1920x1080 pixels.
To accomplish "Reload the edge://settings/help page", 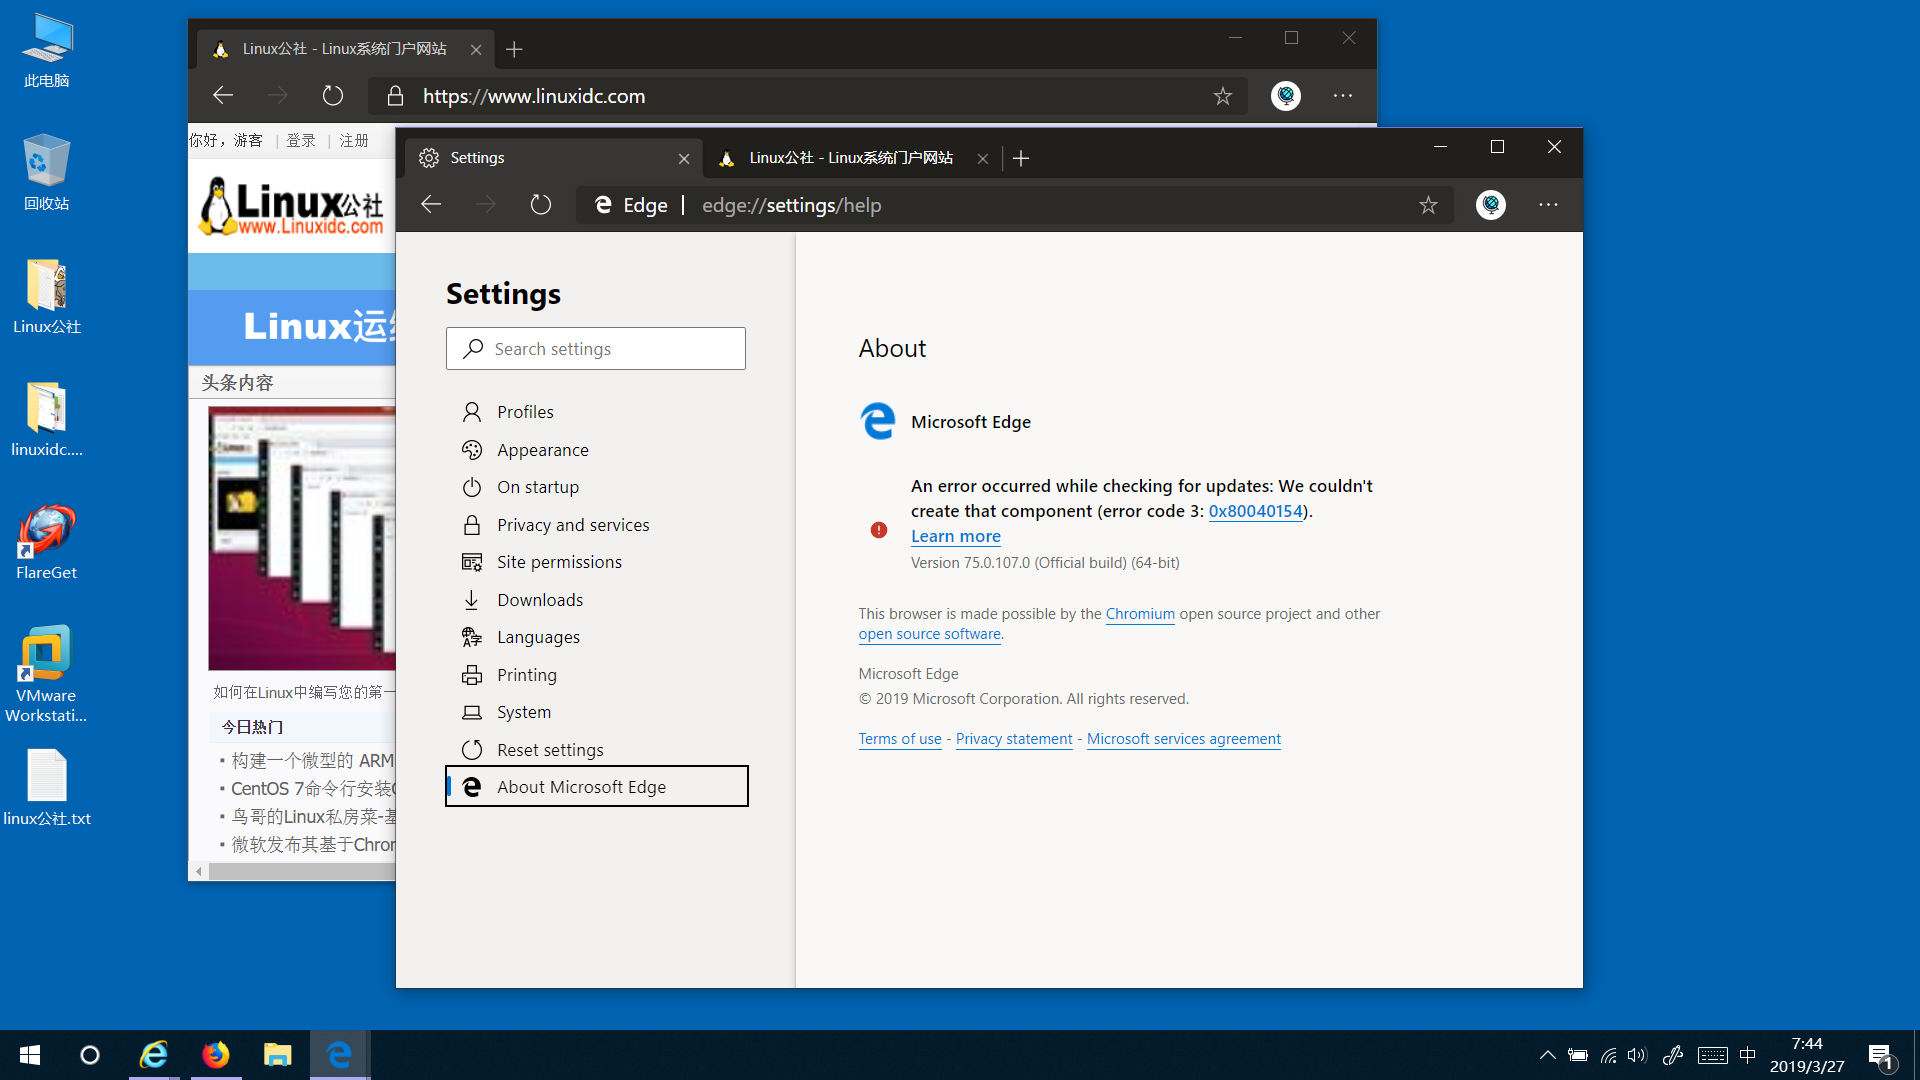I will [x=541, y=205].
